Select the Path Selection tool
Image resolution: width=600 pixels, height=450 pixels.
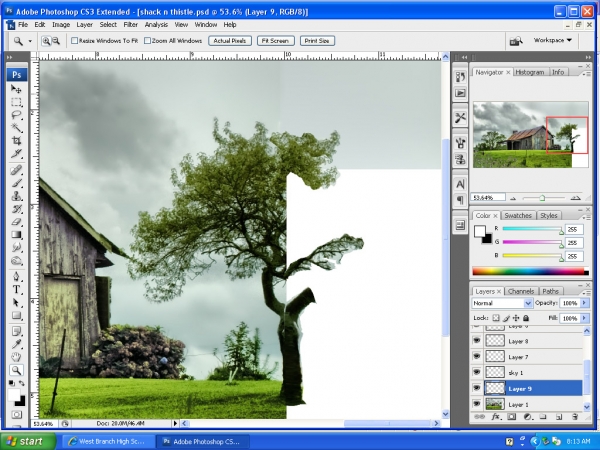[x=16, y=302]
